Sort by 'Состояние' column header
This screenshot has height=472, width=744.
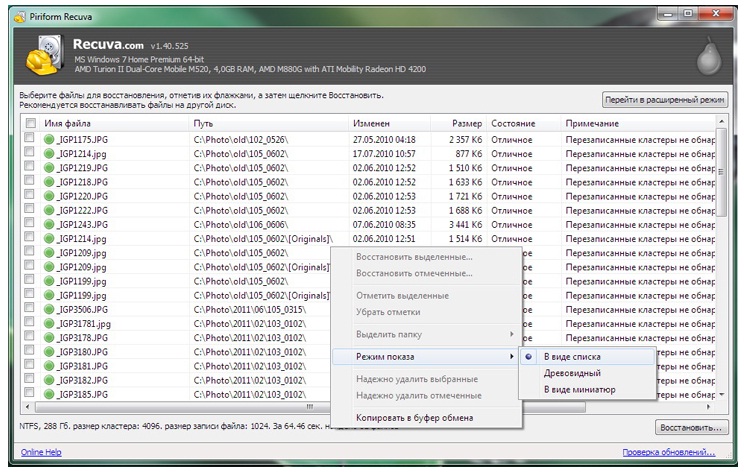click(522, 123)
